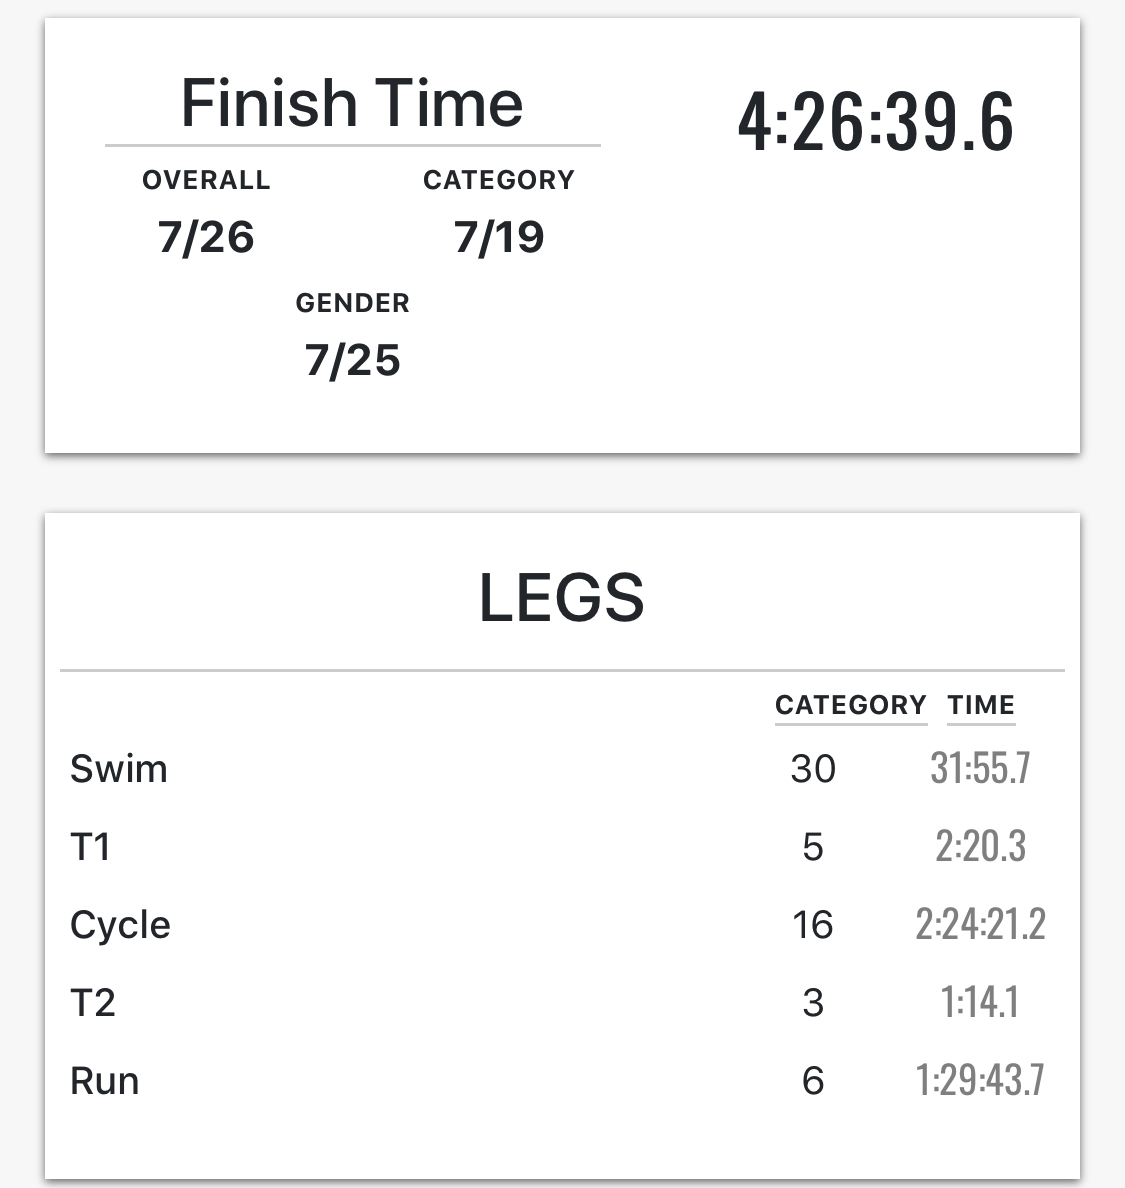Click the LEGS section heading
Image resolution: width=1125 pixels, height=1188 pixels.
click(x=562, y=598)
